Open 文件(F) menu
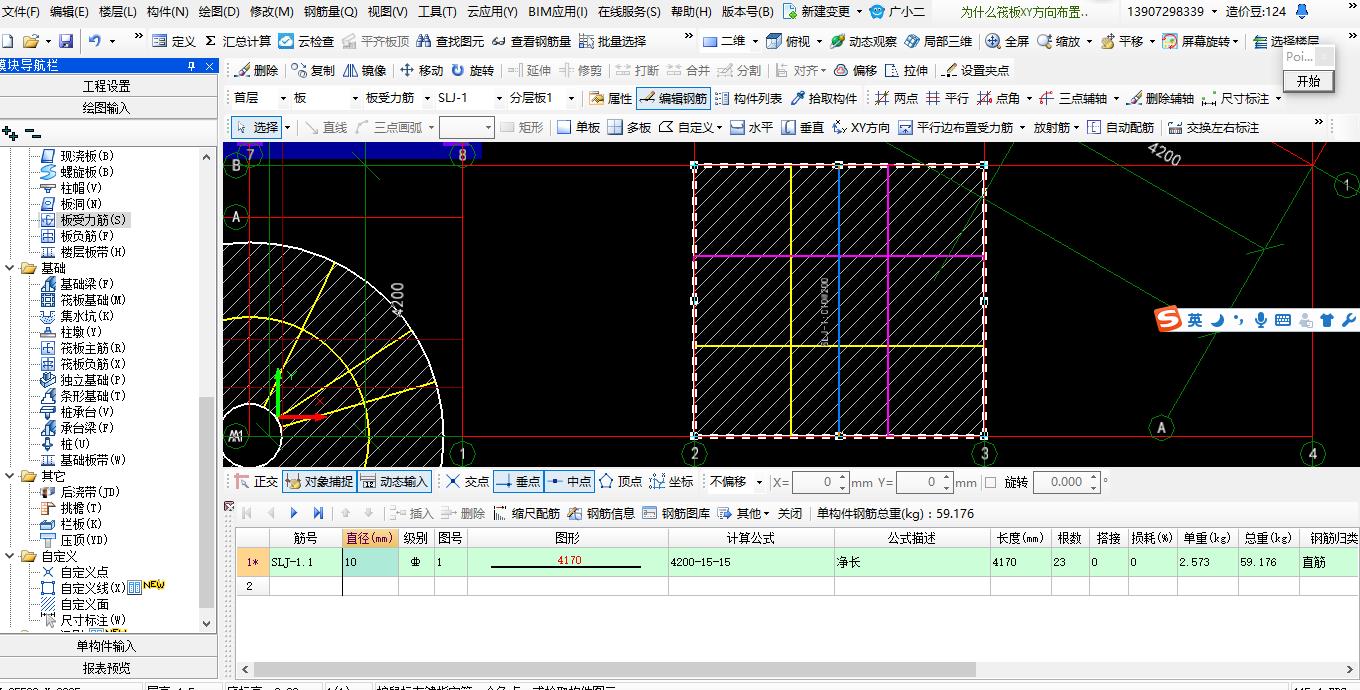Screen dimensions: 1360x690 [x=21, y=12]
